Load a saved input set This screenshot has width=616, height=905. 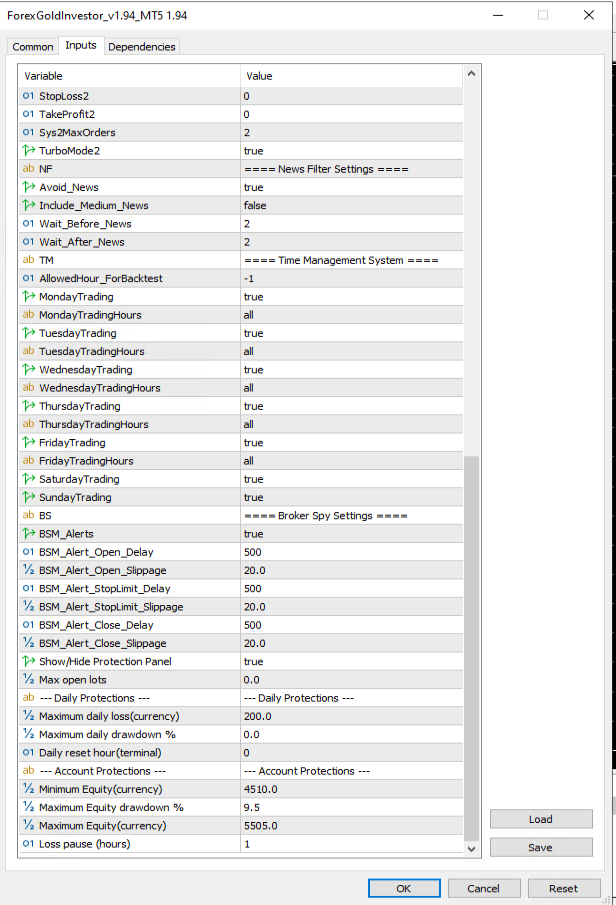[541, 819]
